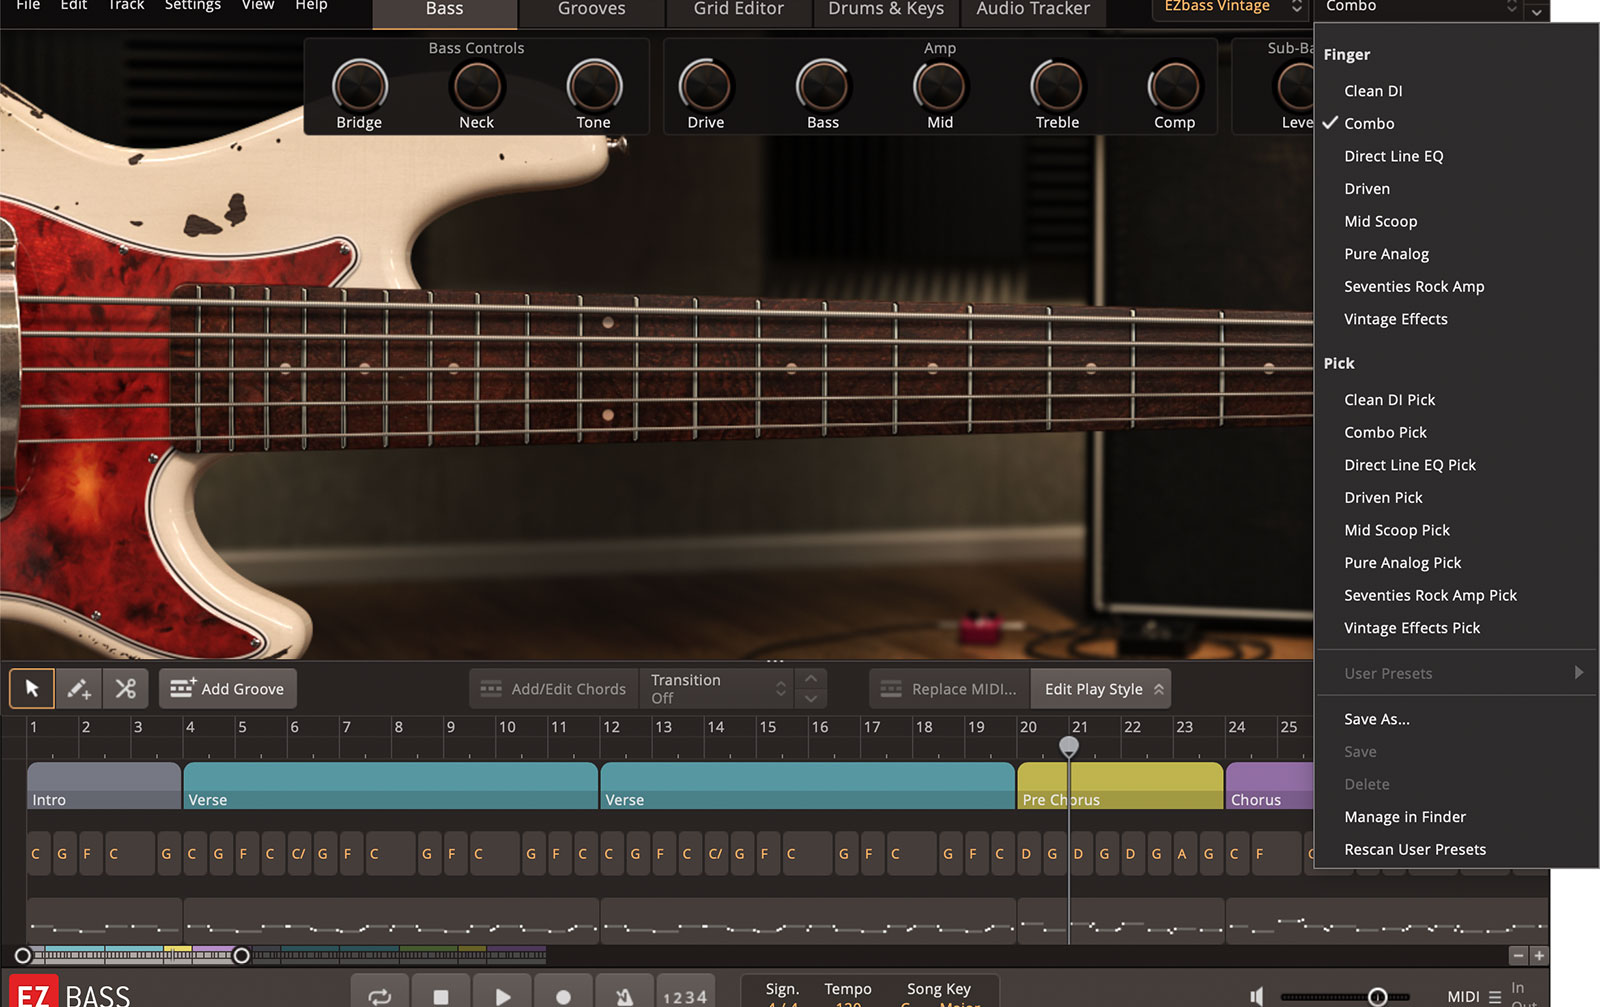1600x1007 pixels.
Task: Adjust the master volume slider handle
Action: coord(1377,996)
